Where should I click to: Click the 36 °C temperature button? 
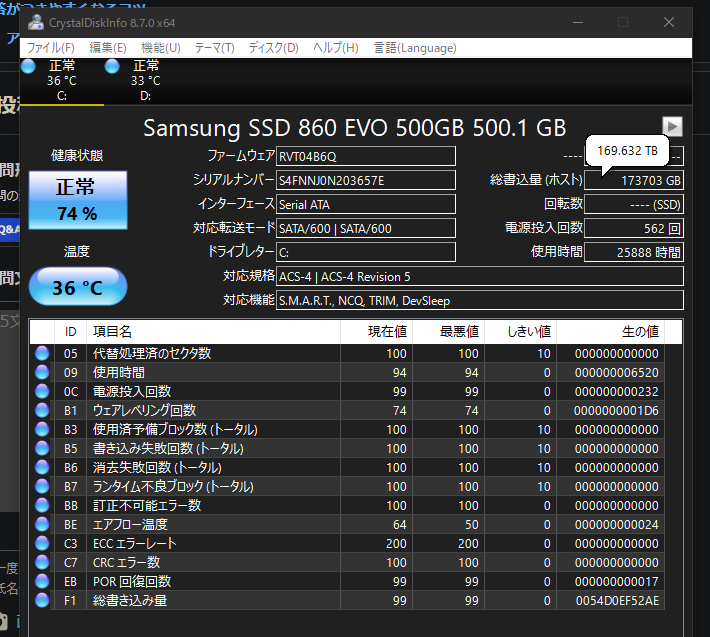78,287
